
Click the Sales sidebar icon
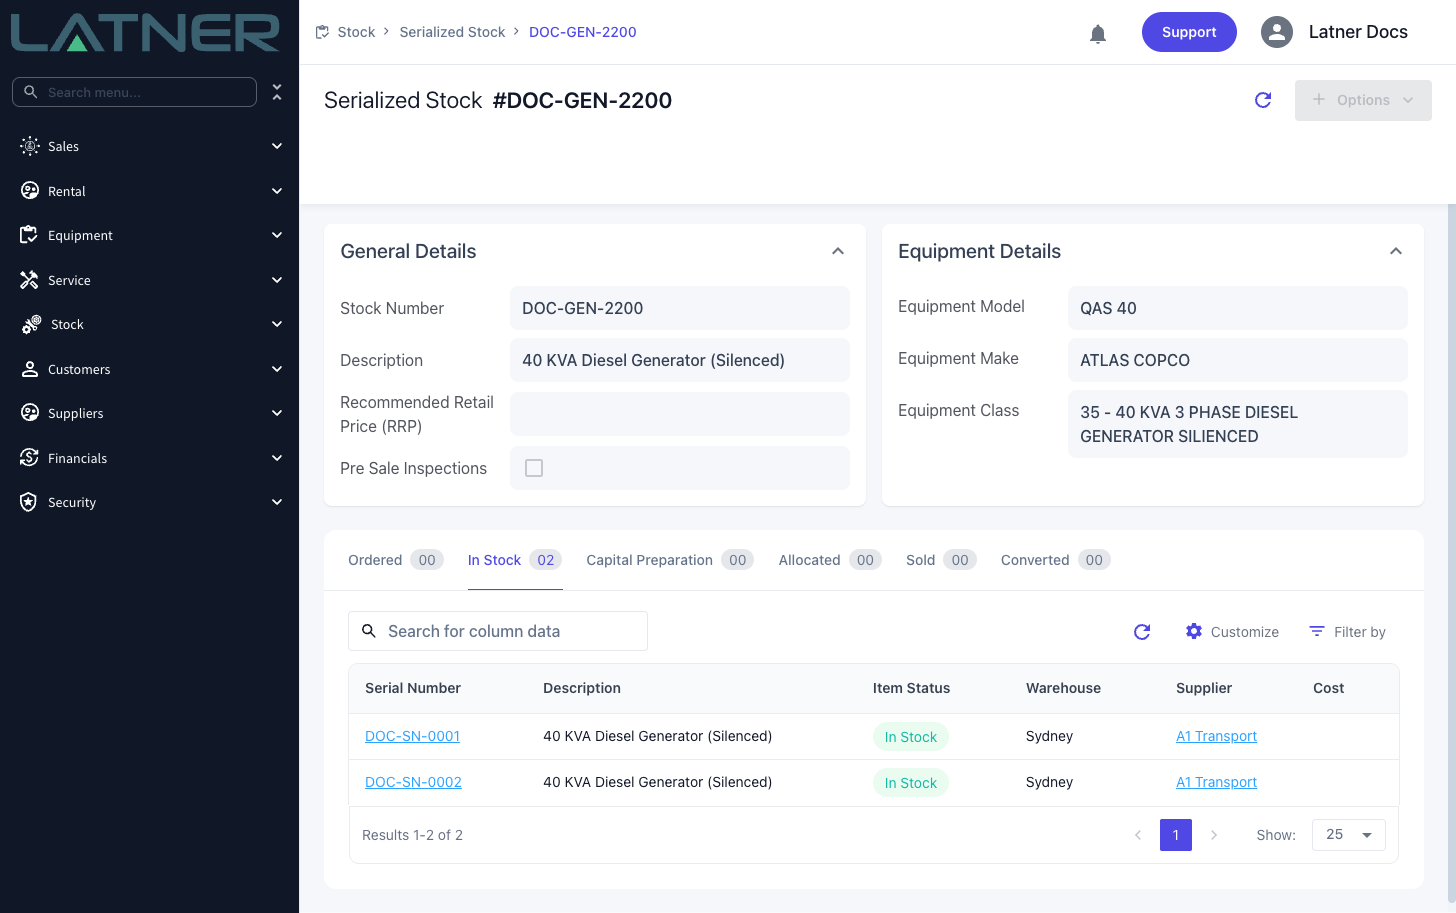(x=30, y=146)
